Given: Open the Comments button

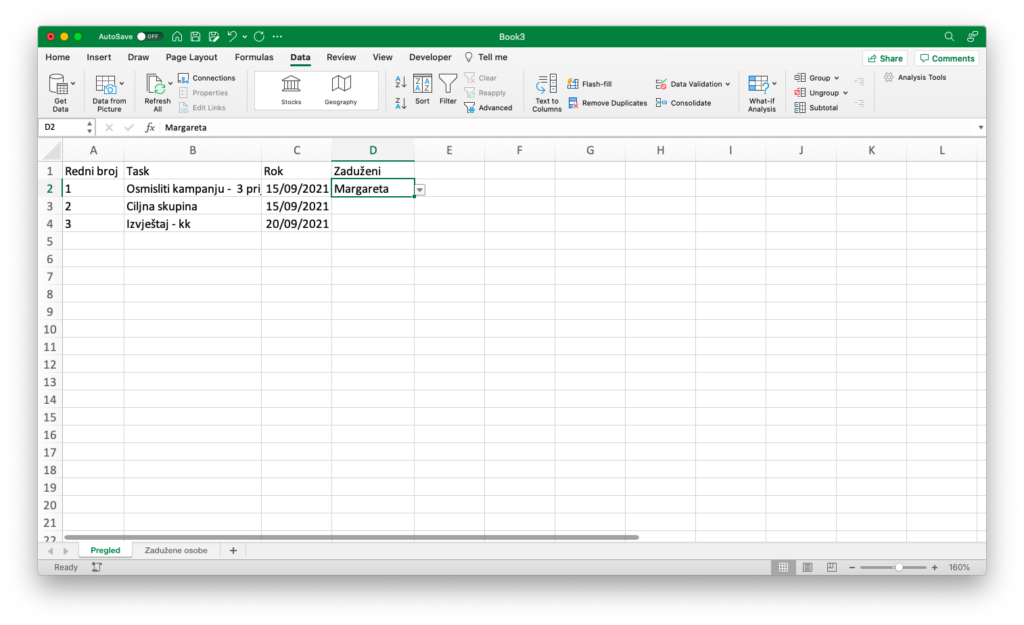Looking at the screenshot, I should pos(946,58).
